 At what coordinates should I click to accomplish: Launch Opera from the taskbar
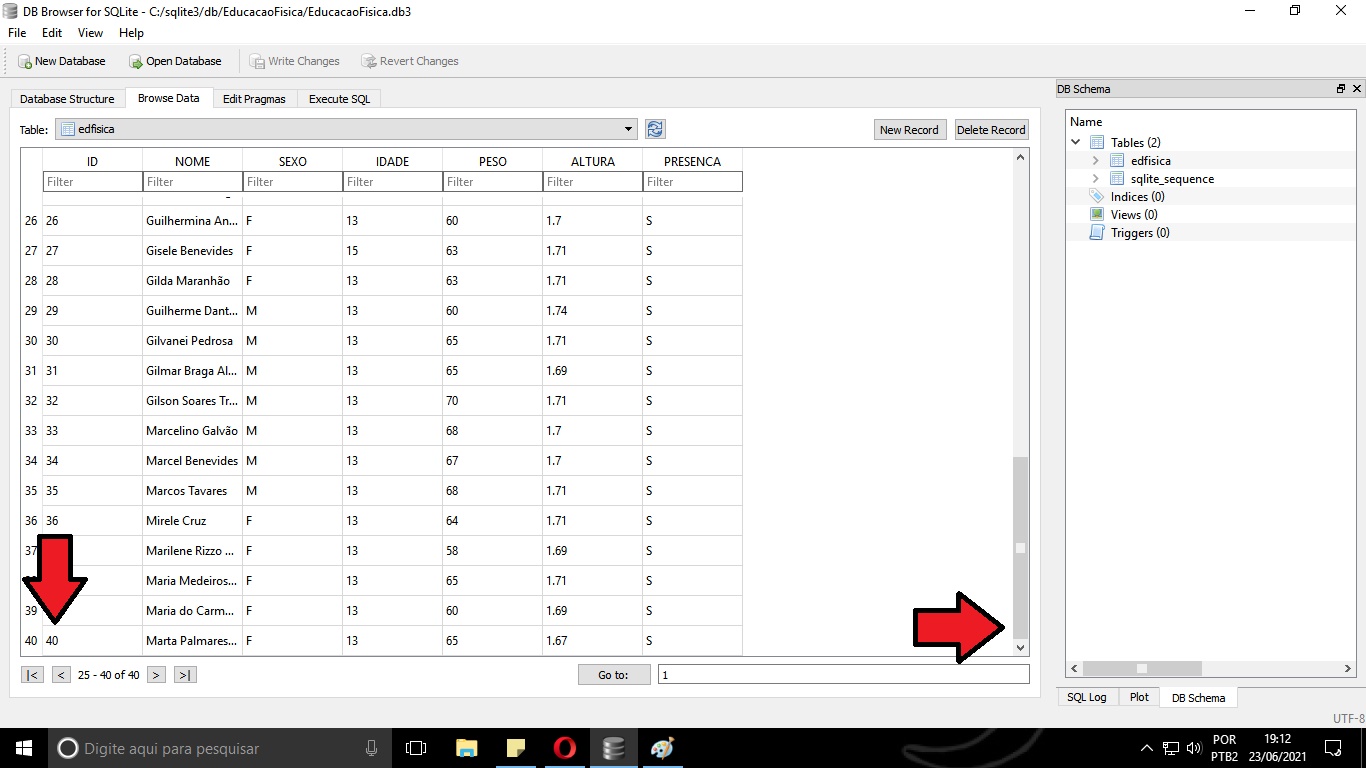click(x=564, y=747)
